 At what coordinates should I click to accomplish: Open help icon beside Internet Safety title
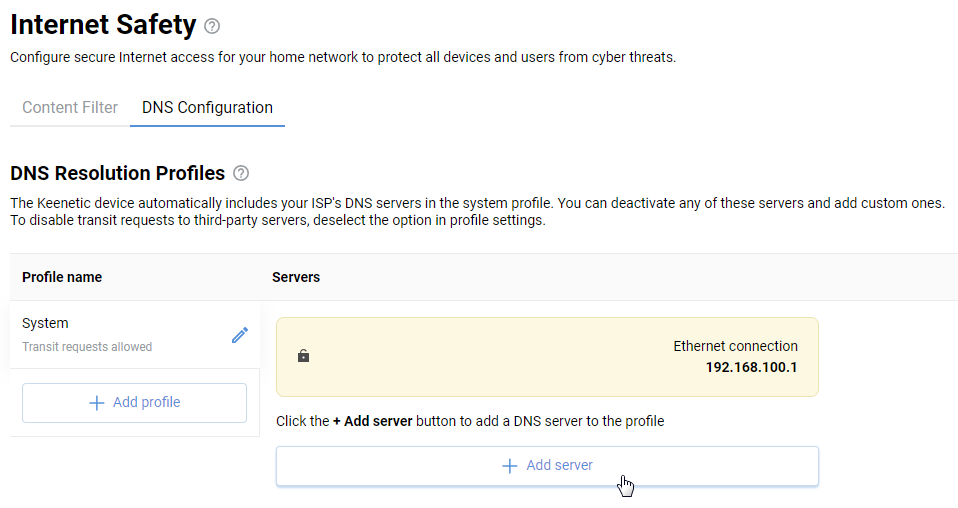tap(212, 26)
